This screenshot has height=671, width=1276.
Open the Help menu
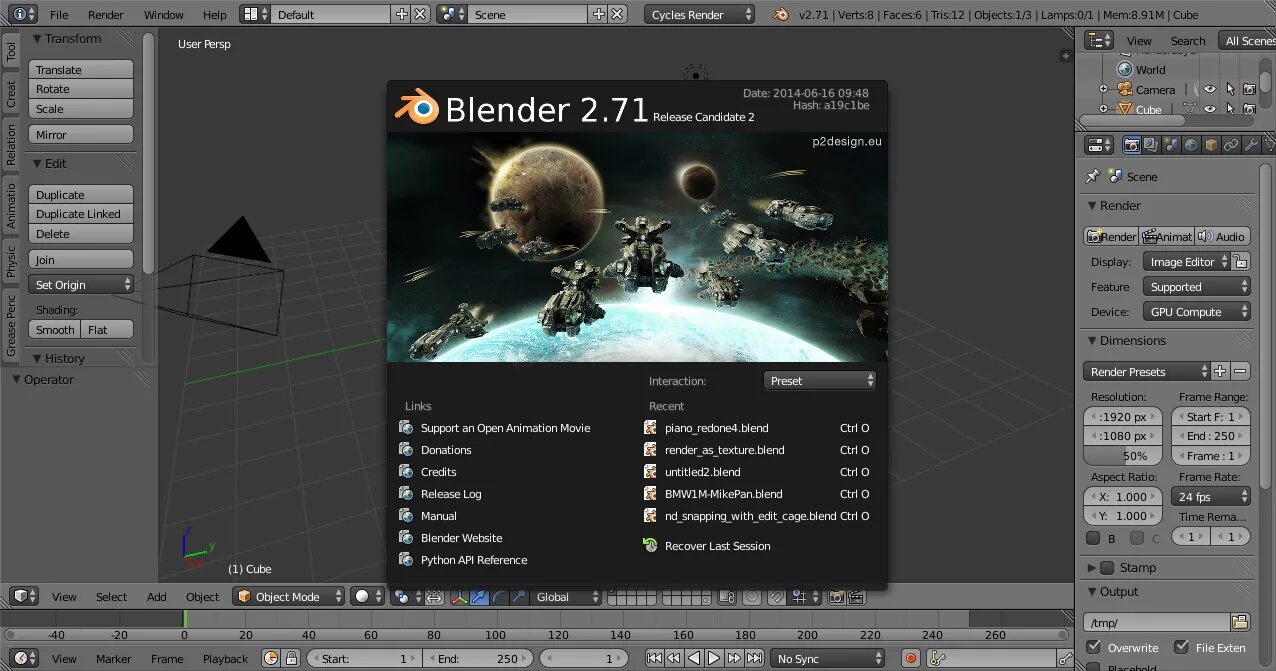coord(214,15)
